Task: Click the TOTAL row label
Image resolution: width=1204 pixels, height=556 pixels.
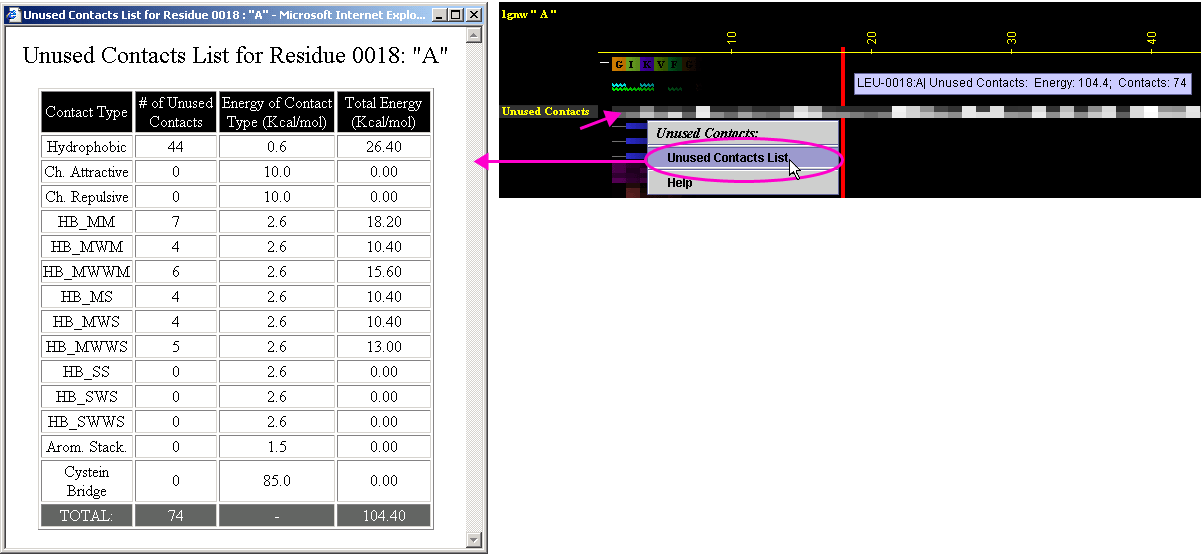Action: pyautogui.click(x=87, y=516)
